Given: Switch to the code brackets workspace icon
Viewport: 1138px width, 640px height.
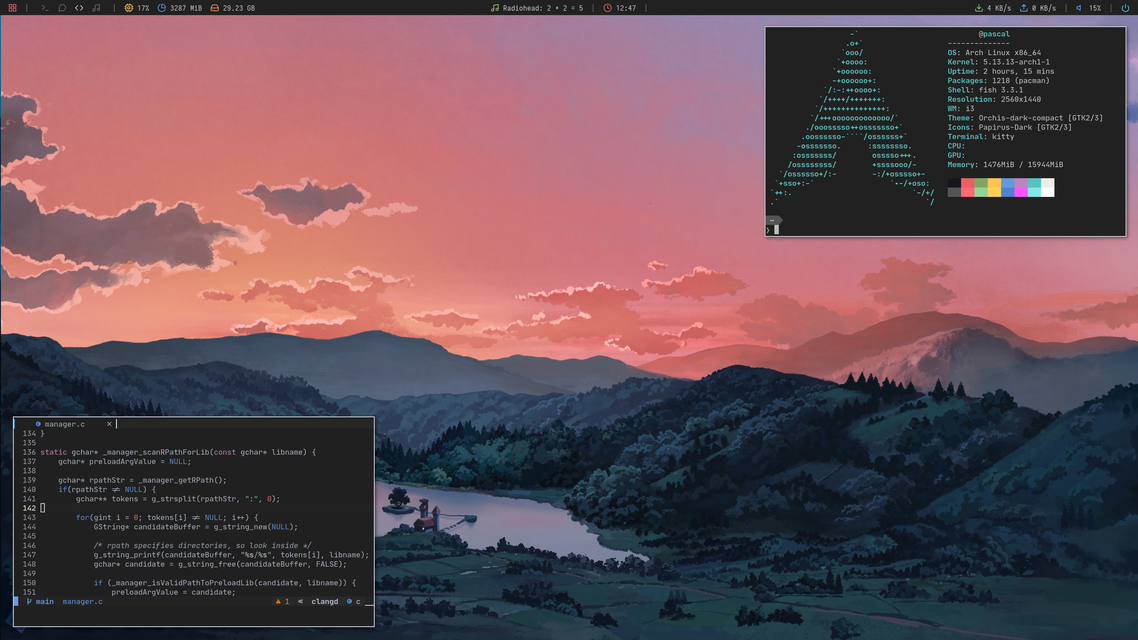Looking at the screenshot, I should (x=79, y=8).
